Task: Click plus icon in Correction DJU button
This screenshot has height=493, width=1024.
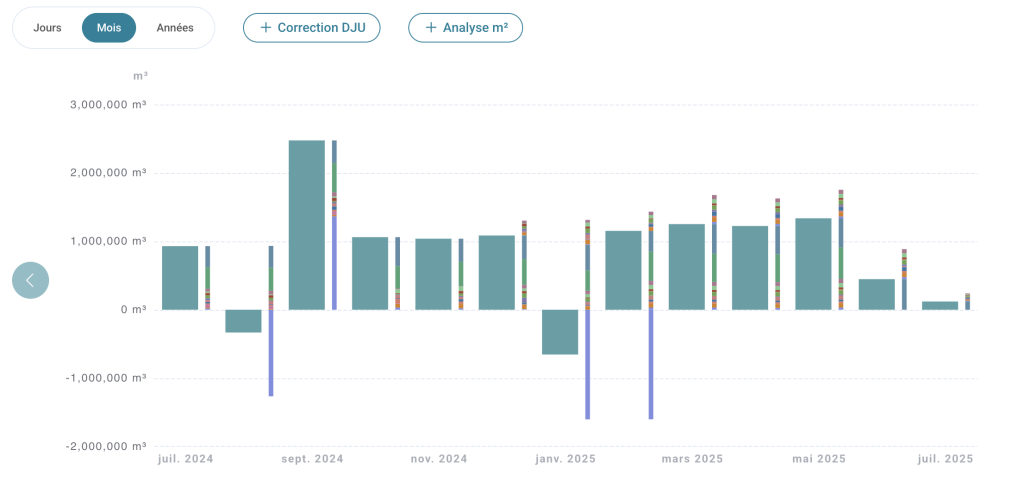Action: point(265,27)
